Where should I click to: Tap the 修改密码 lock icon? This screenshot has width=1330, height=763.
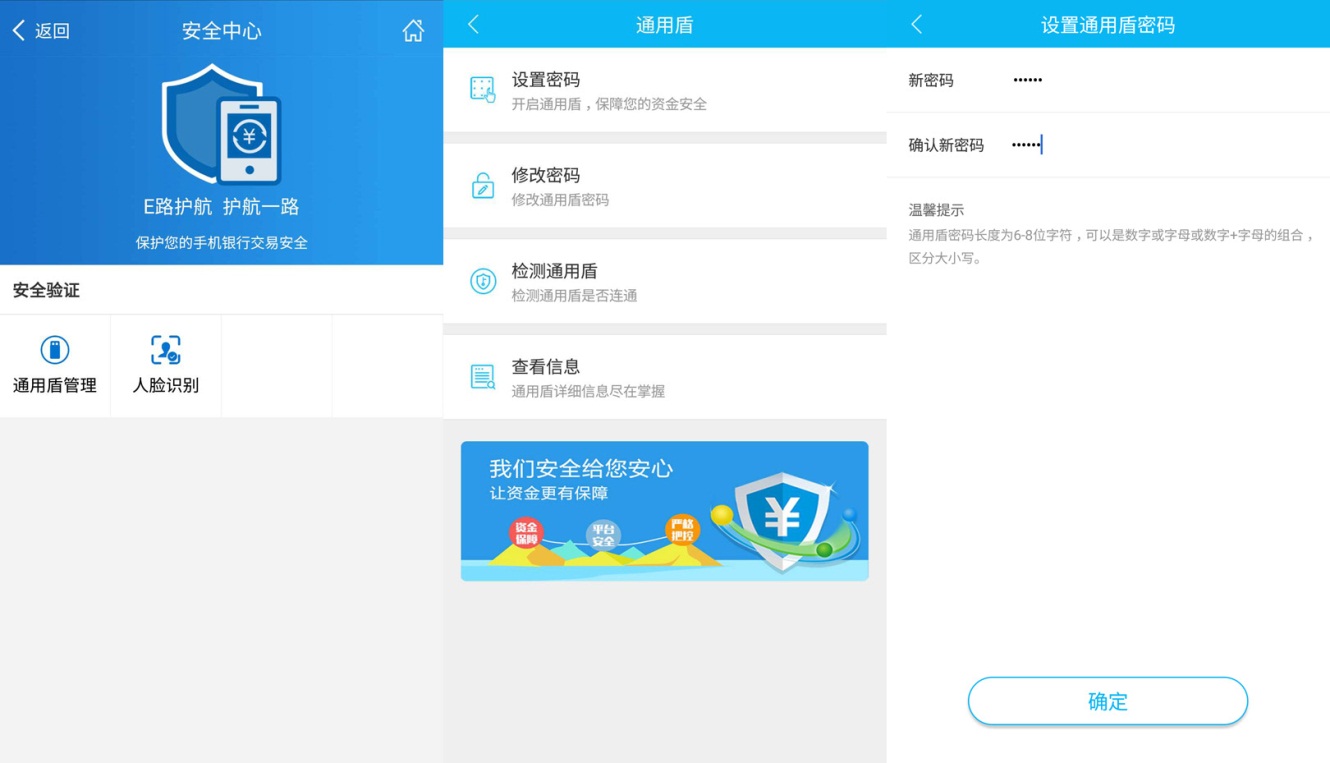coord(483,186)
